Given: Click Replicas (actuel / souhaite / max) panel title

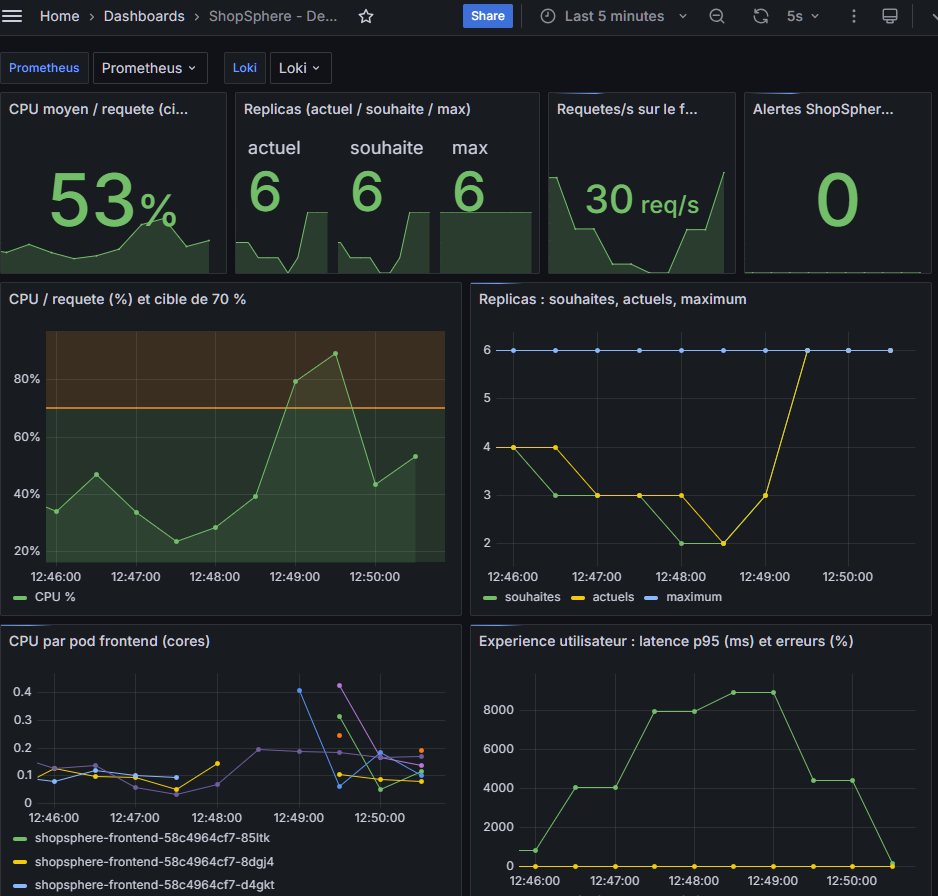Looking at the screenshot, I should [x=357, y=109].
